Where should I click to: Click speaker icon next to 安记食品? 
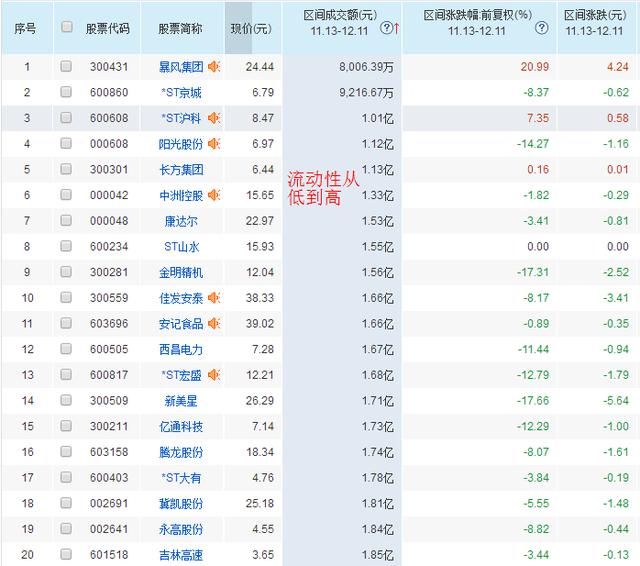coord(214,324)
